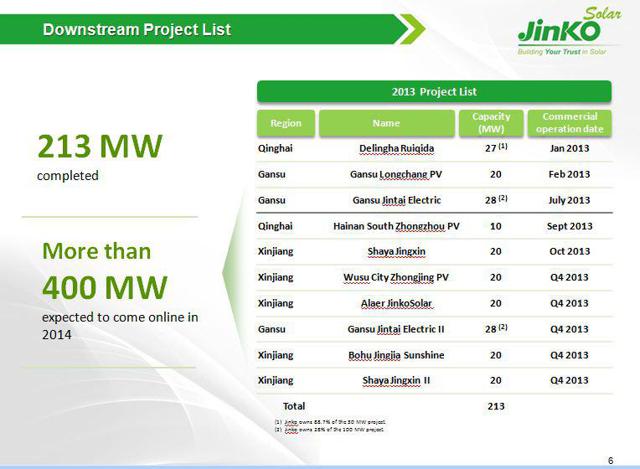
Task: Select the '400 MW' headline text
Action: tap(105, 287)
